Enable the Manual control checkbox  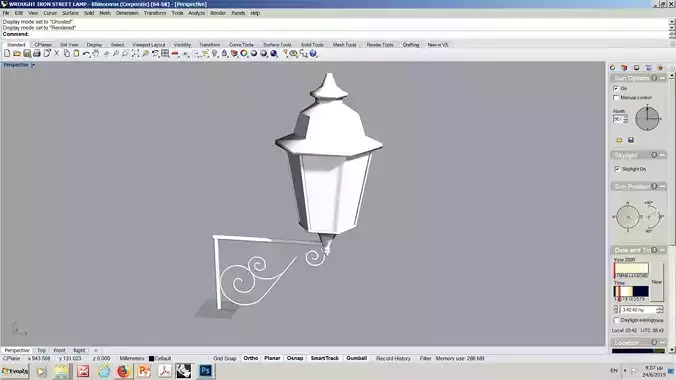click(x=616, y=98)
